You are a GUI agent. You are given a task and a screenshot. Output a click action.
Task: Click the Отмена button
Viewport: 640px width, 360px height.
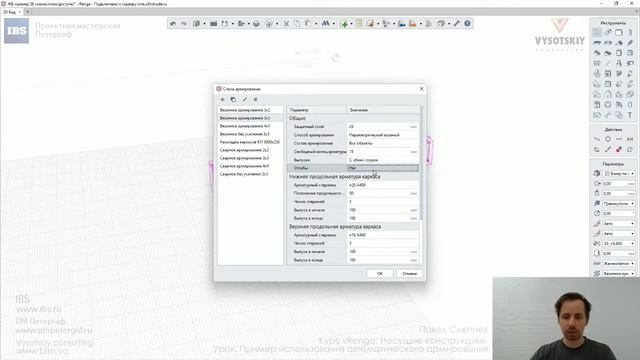409,273
